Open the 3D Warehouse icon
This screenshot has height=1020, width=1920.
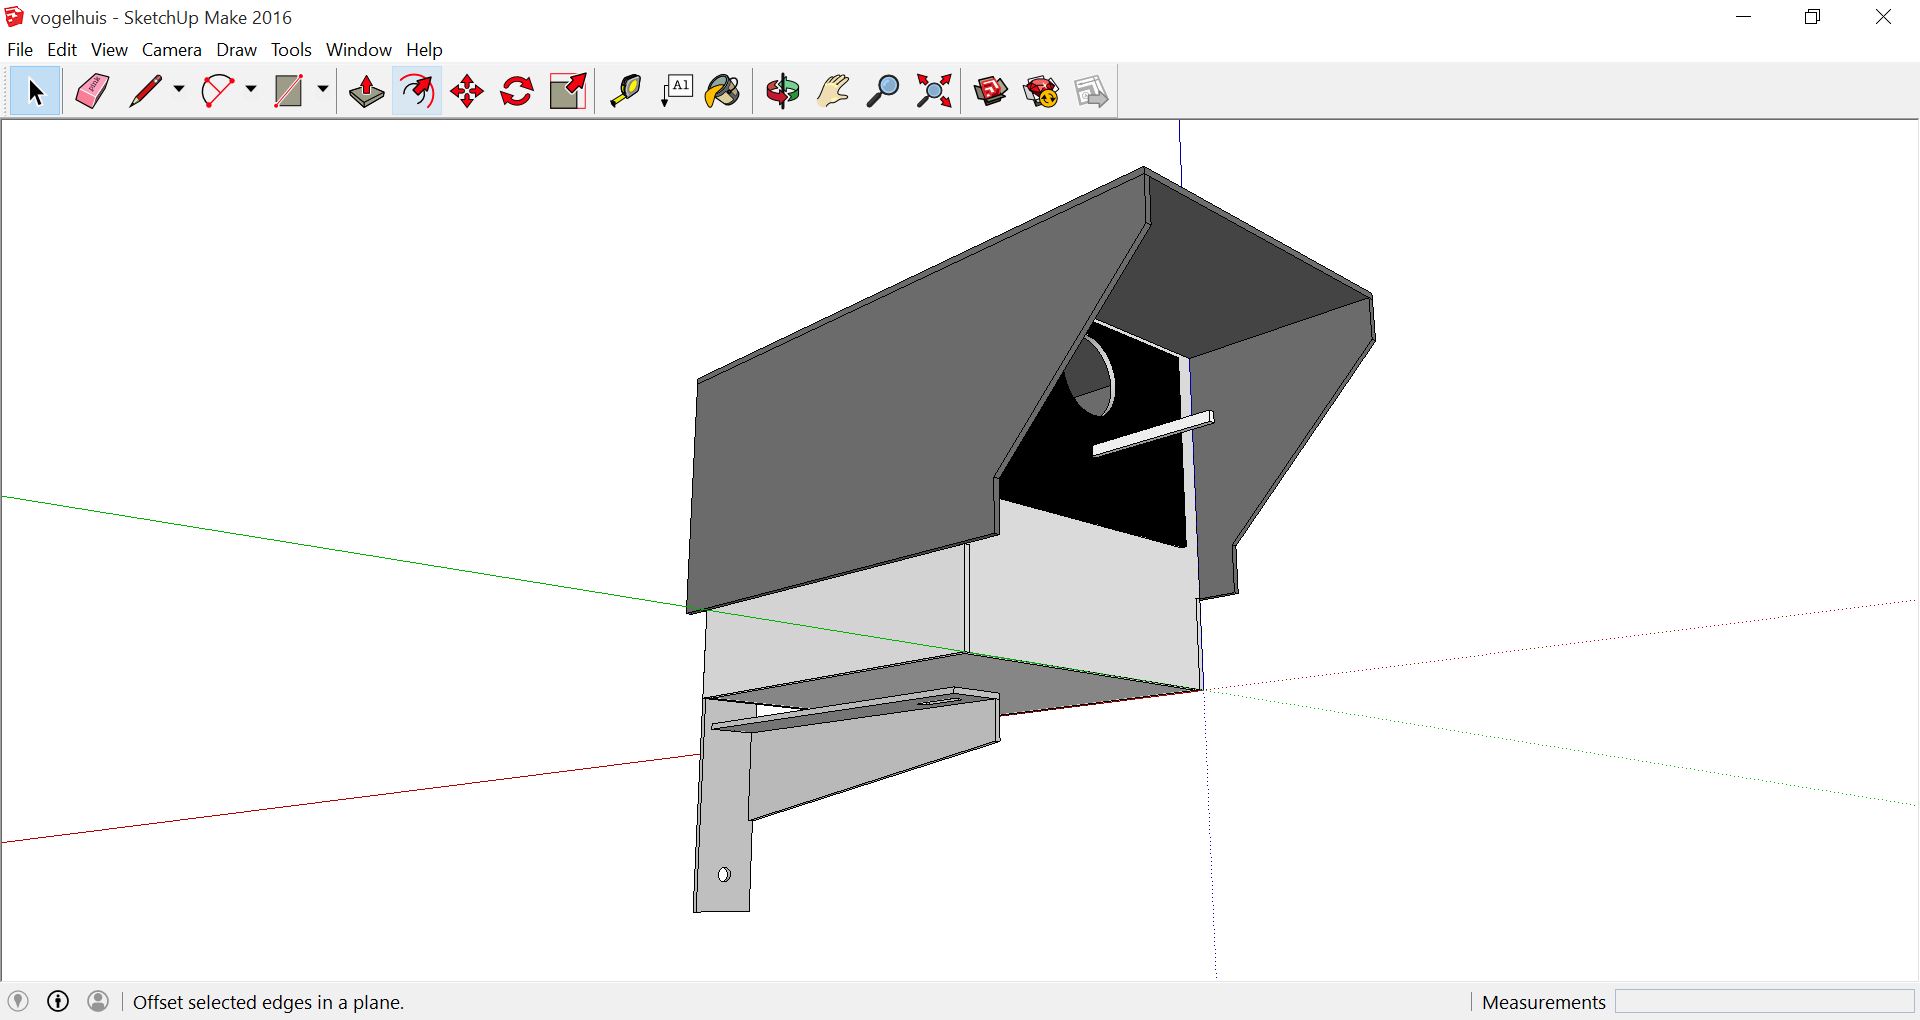pos(991,92)
